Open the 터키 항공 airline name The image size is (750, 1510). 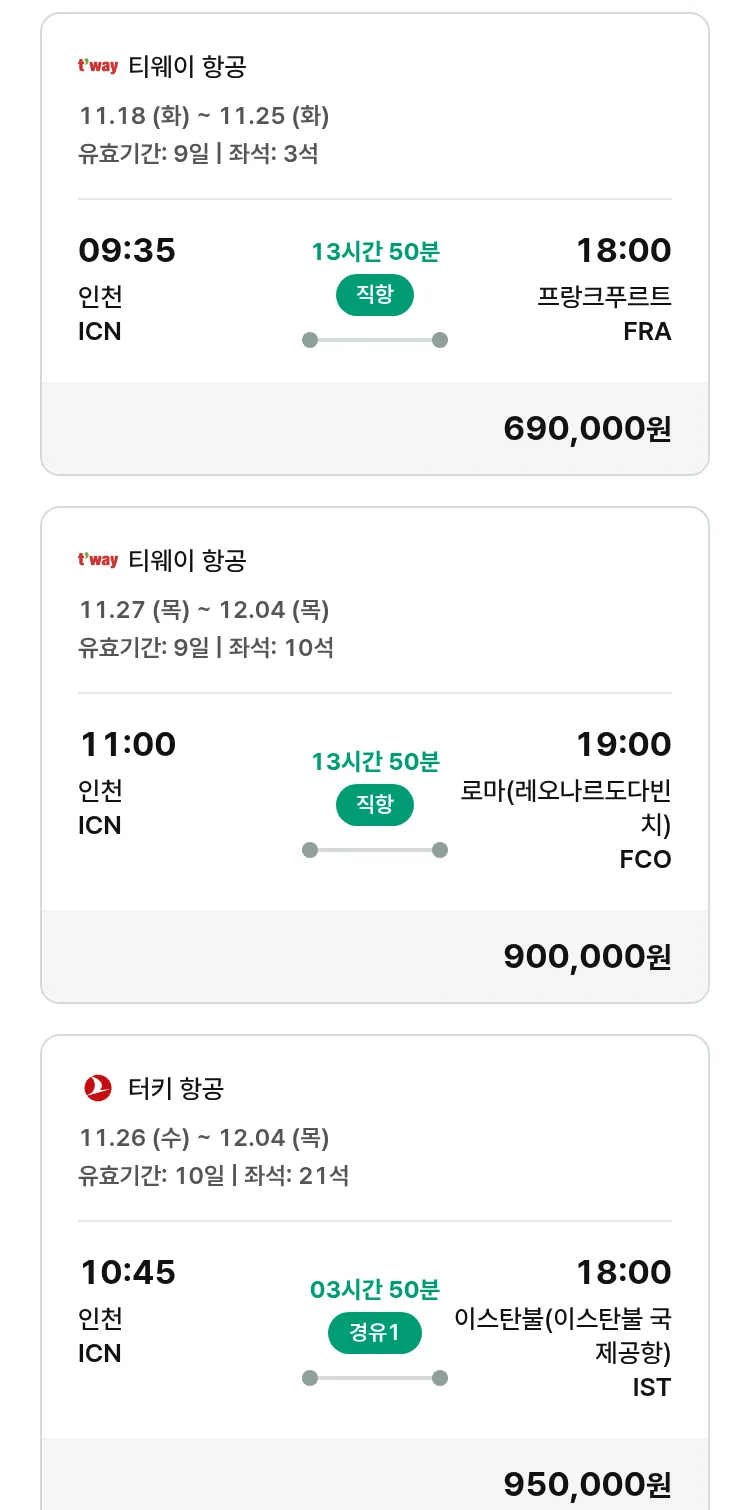pos(176,1088)
